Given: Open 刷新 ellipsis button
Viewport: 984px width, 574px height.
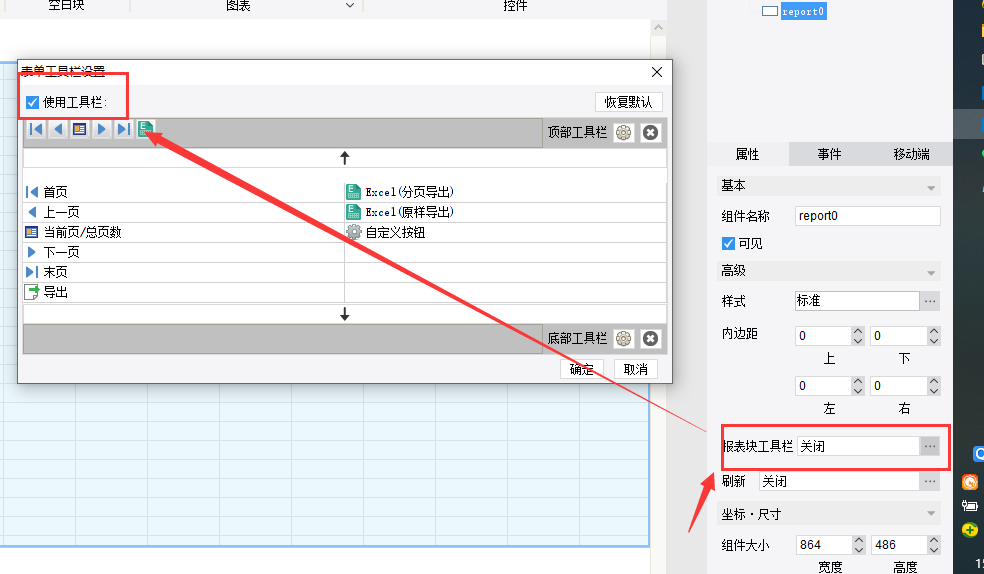Looking at the screenshot, I should click(930, 482).
